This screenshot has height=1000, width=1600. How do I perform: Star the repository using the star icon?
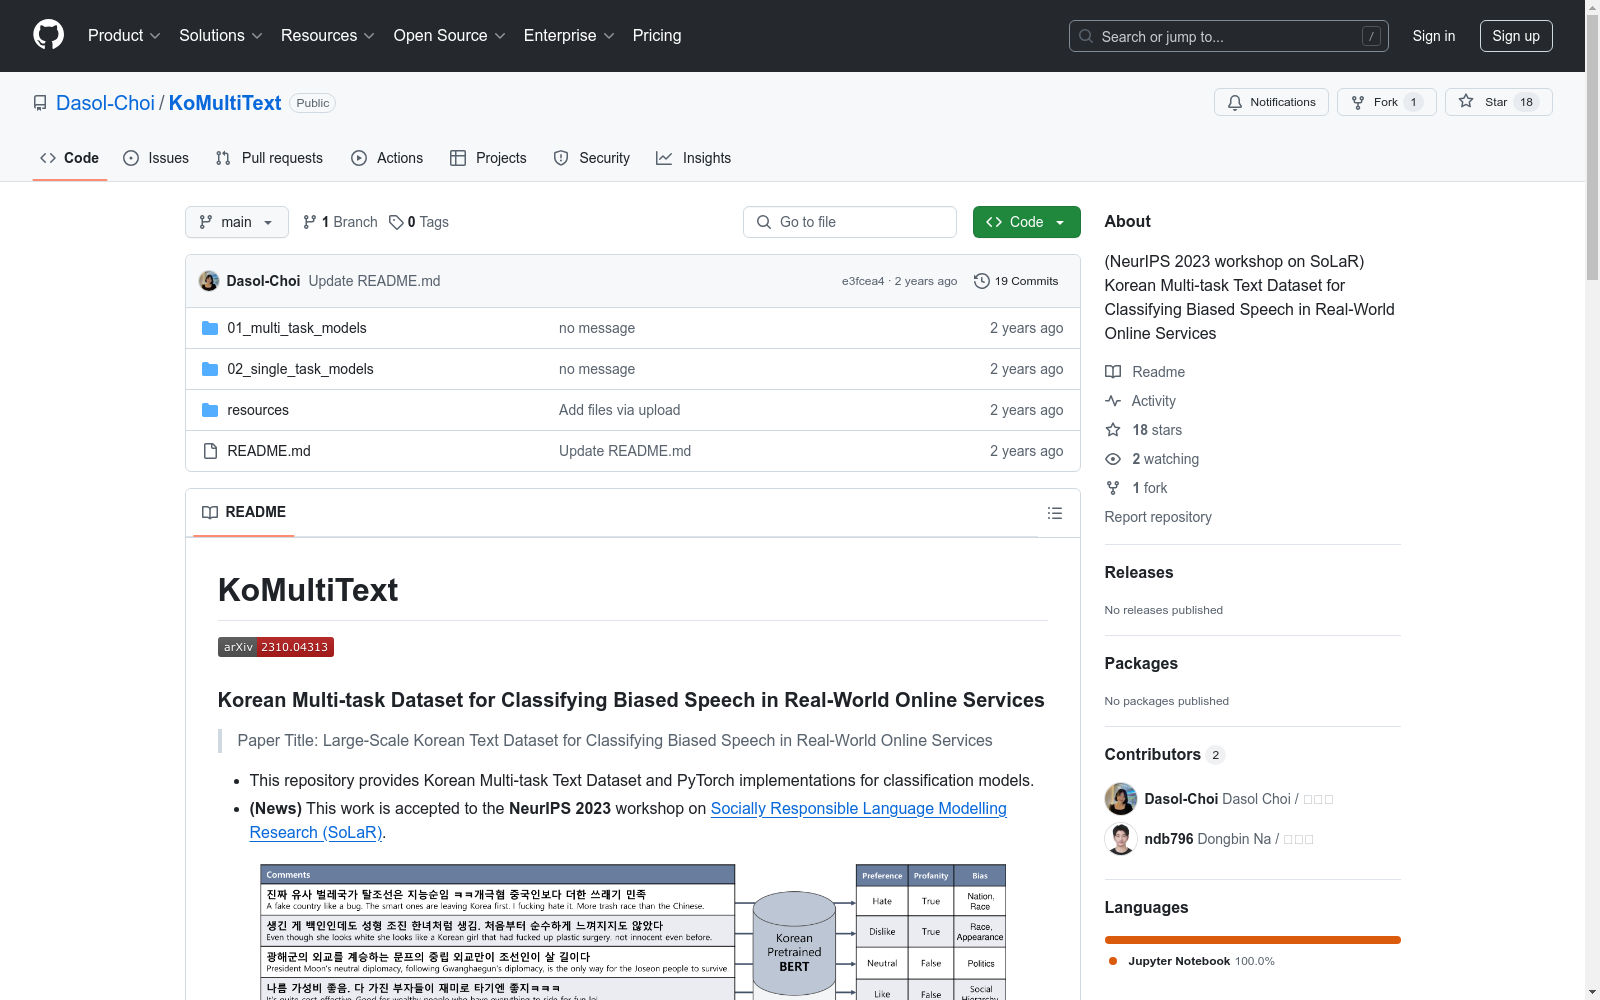(1466, 101)
